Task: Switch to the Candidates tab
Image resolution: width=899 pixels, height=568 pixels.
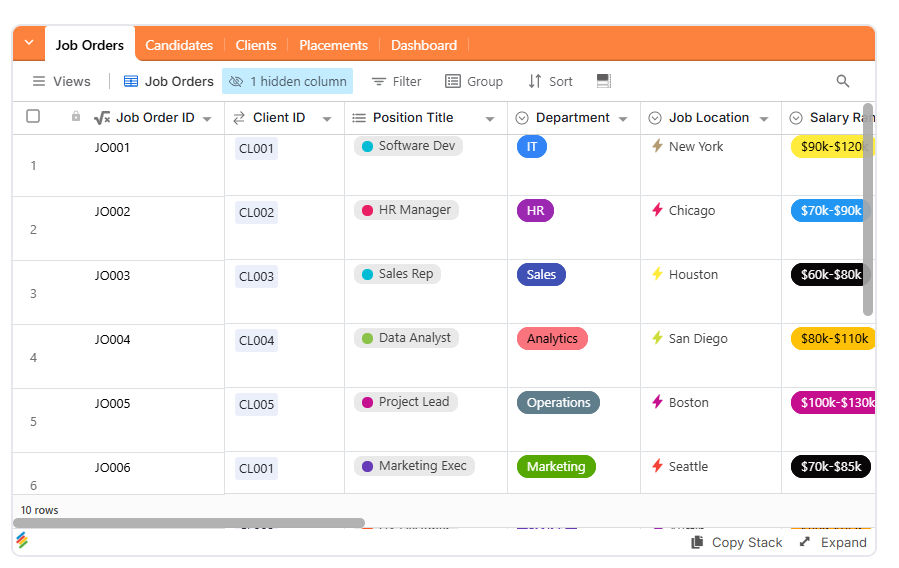Action: [x=179, y=45]
